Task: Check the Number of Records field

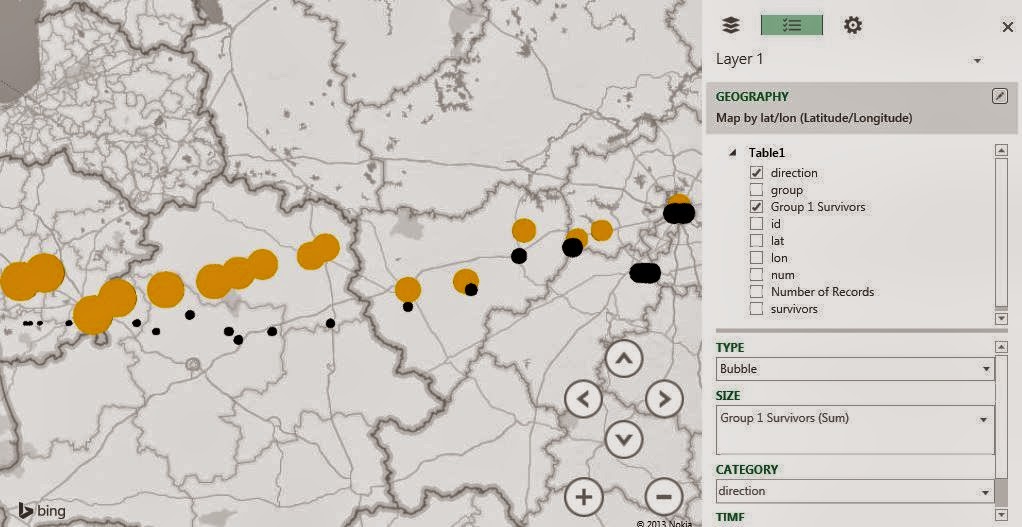Action: click(x=756, y=291)
